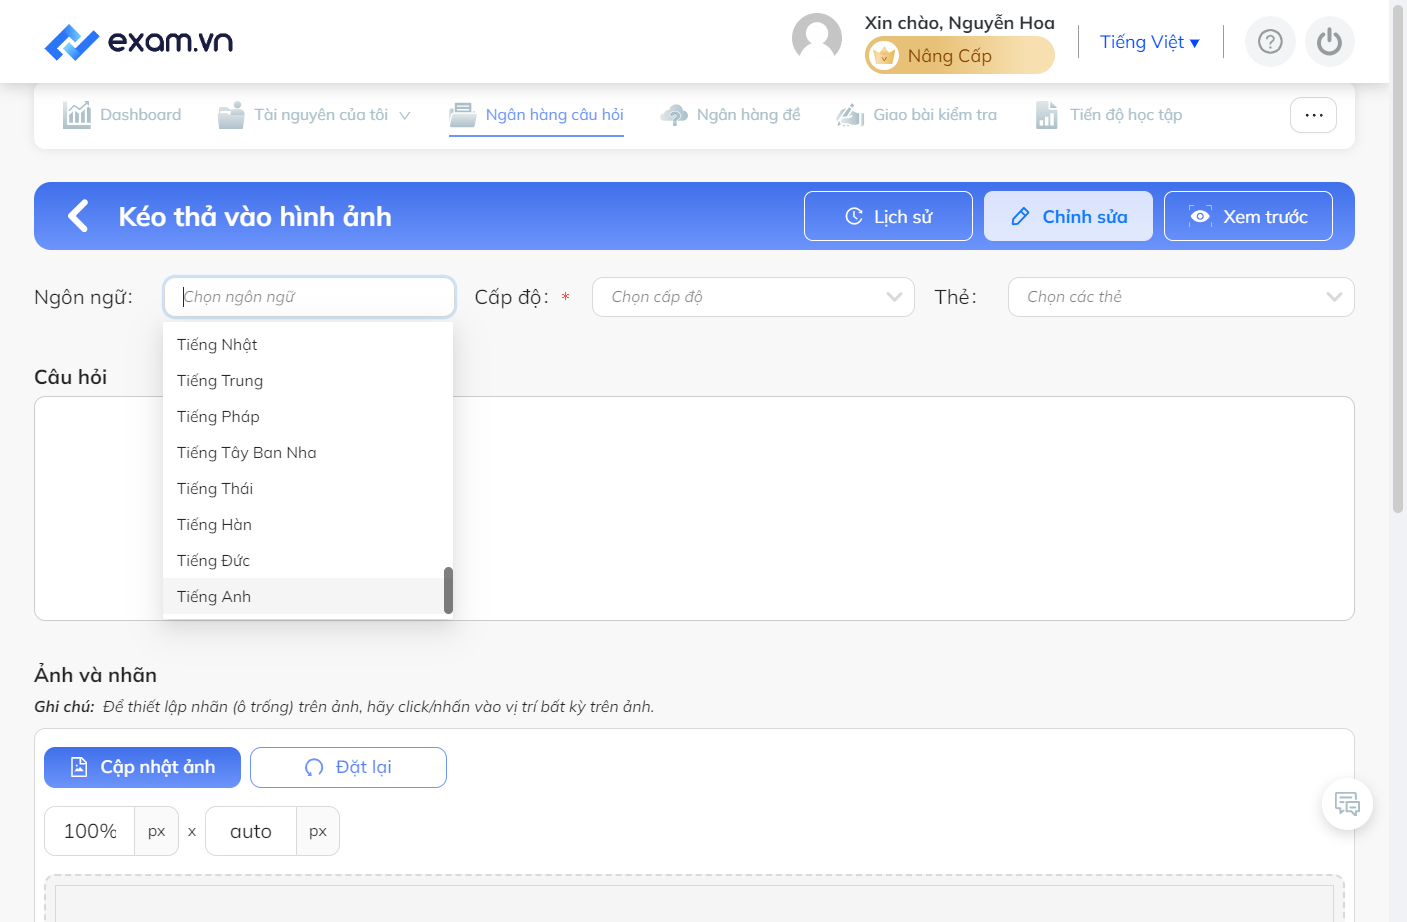Select Tiếng Hàn option
Screen dimensions: 1407x922
click(x=308, y=524)
